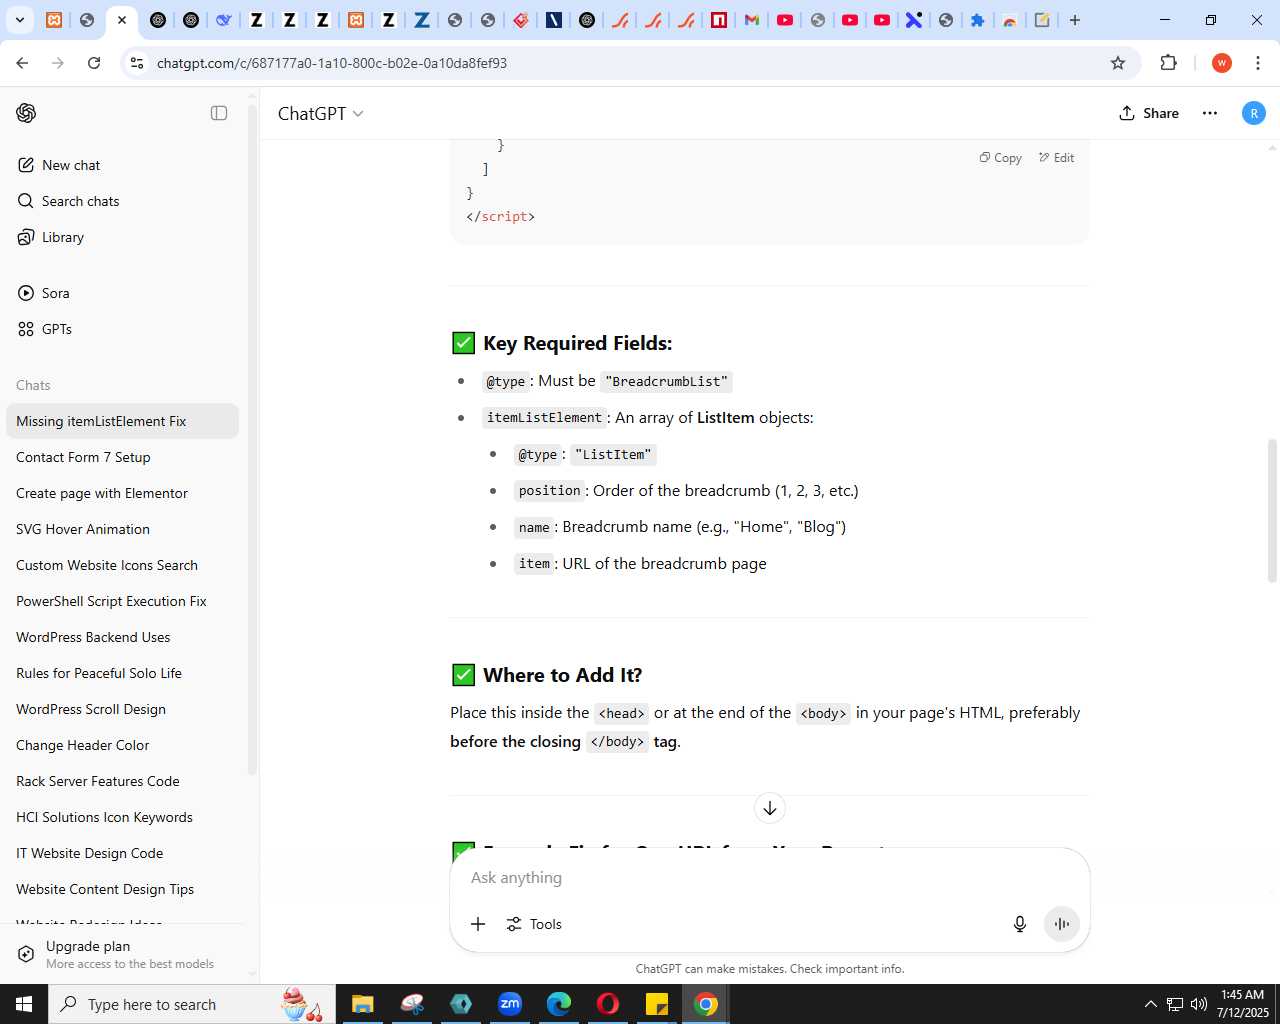This screenshot has width=1280, height=1024.
Task: Open File Explorer from the taskbar
Action: coord(362,1004)
